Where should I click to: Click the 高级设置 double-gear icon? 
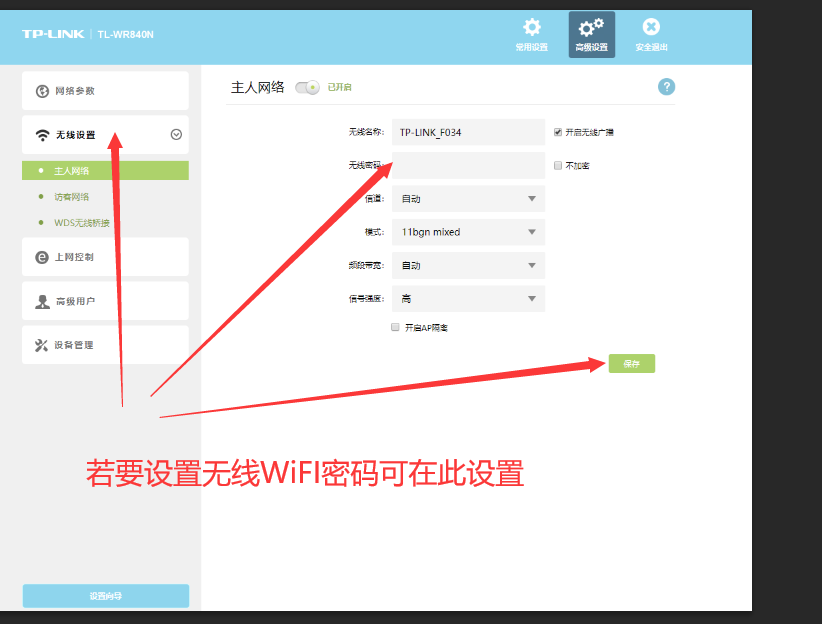[x=591, y=29]
